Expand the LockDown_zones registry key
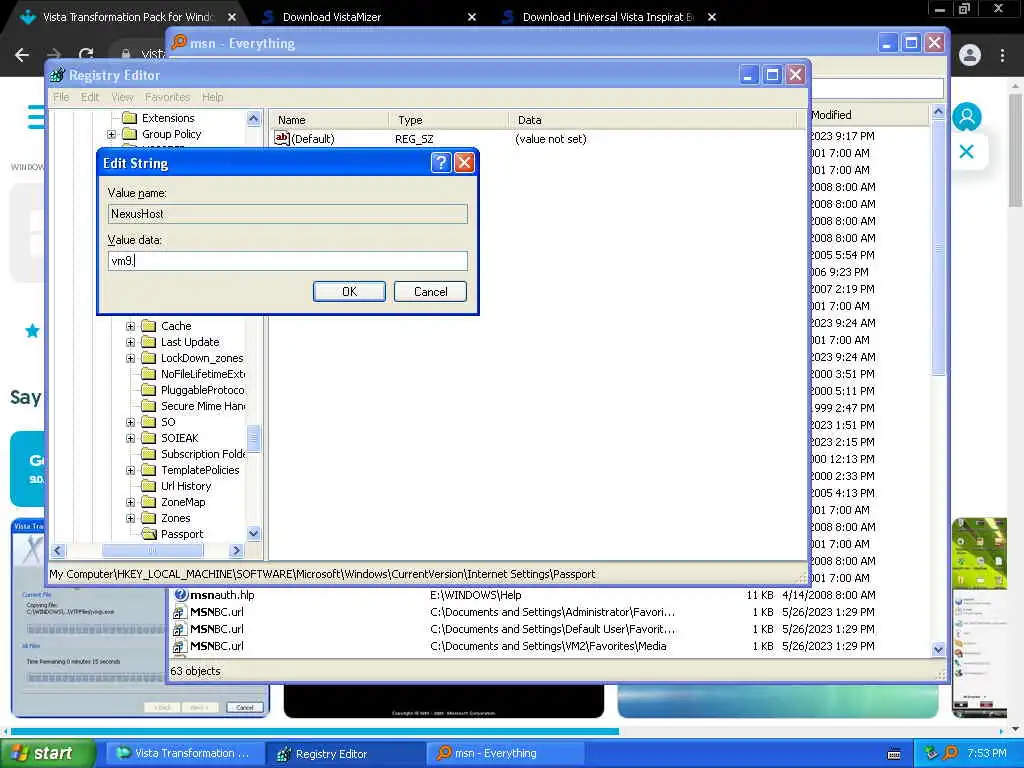 [x=131, y=358]
